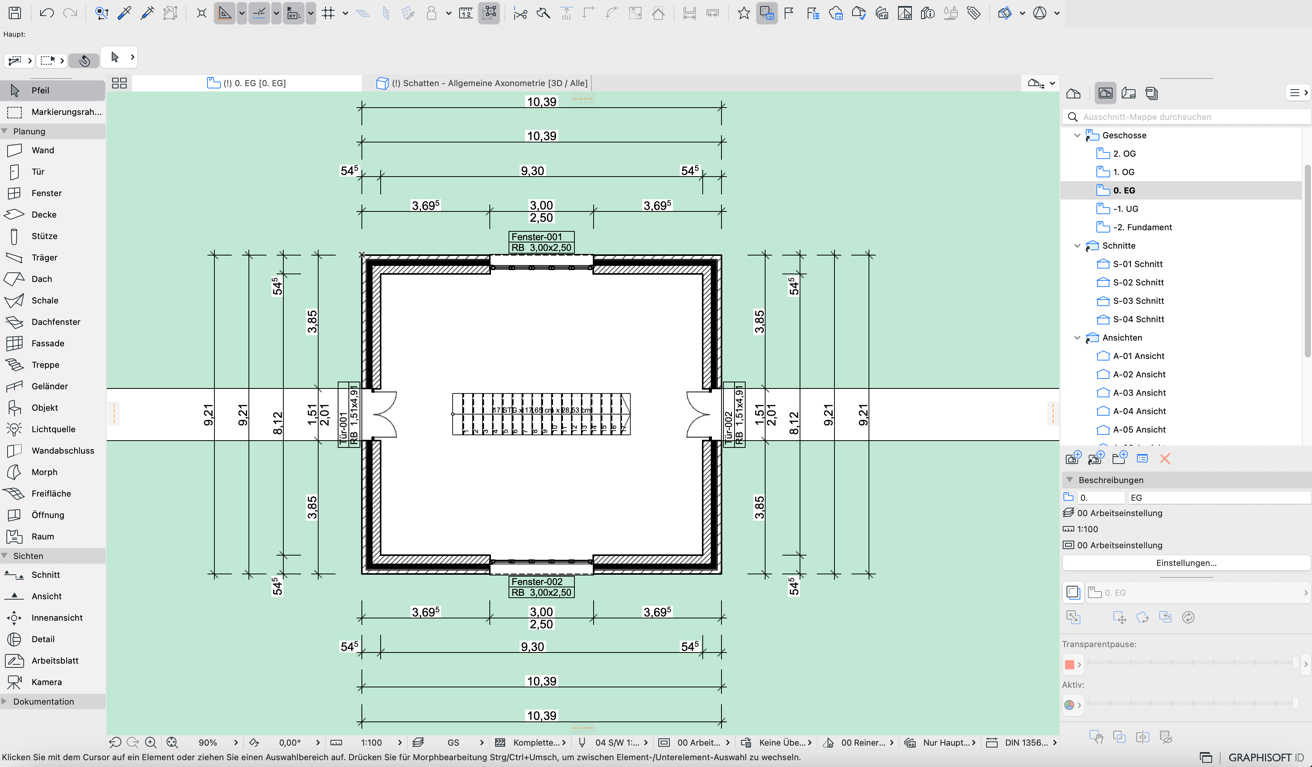This screenshot has width=1312, height=767.
Task: Switch navigator to Projekt-Mappe house icon
Action: pos(1074,93)
